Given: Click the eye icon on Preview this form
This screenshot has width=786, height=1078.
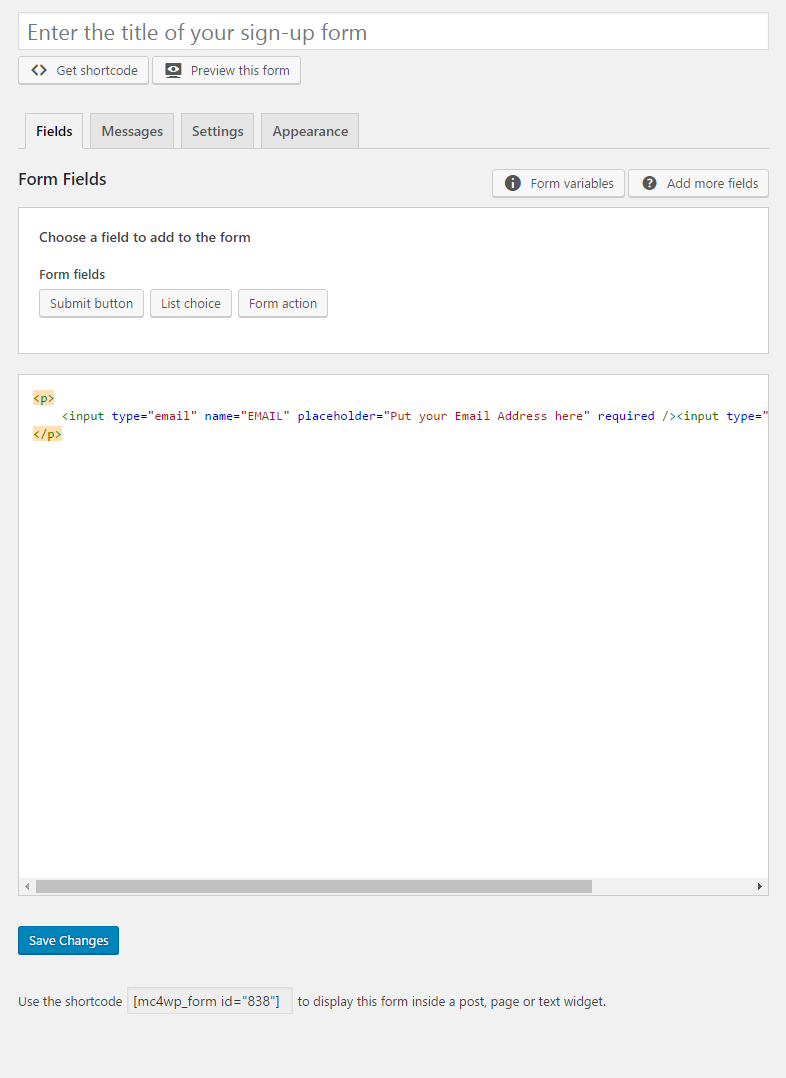Looking at the screenshot, I should tap(173, 70).
